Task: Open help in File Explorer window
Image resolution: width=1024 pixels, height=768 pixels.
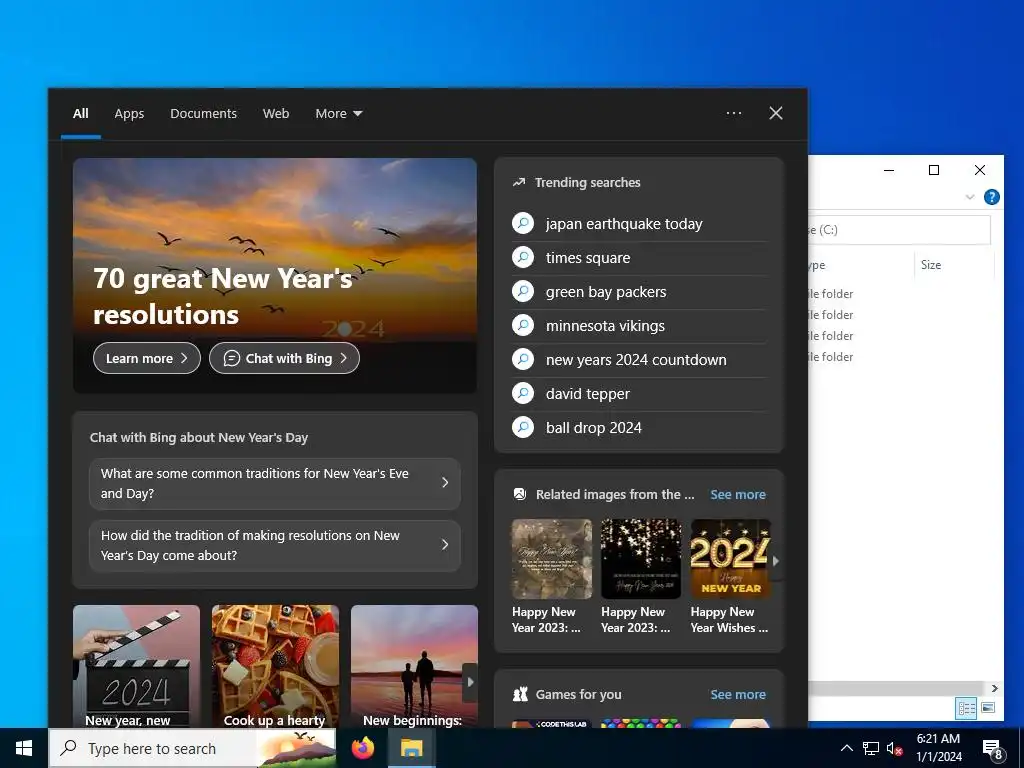Action: coord(991,197)
